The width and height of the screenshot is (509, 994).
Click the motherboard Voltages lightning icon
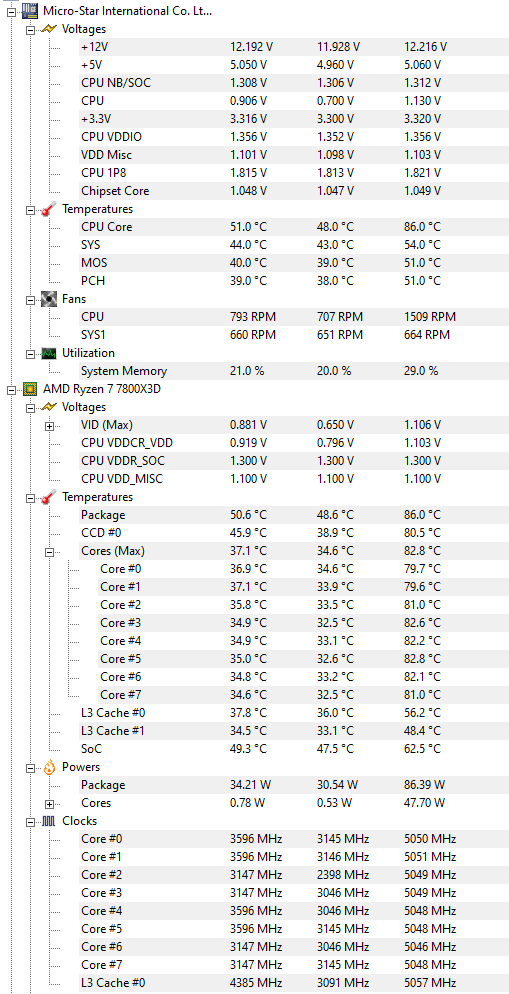[49, 29]
